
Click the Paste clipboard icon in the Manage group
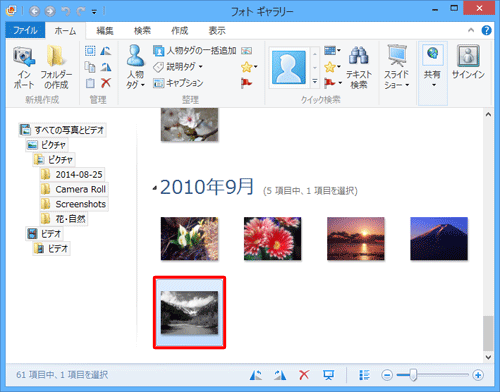(x=90, y=83)
